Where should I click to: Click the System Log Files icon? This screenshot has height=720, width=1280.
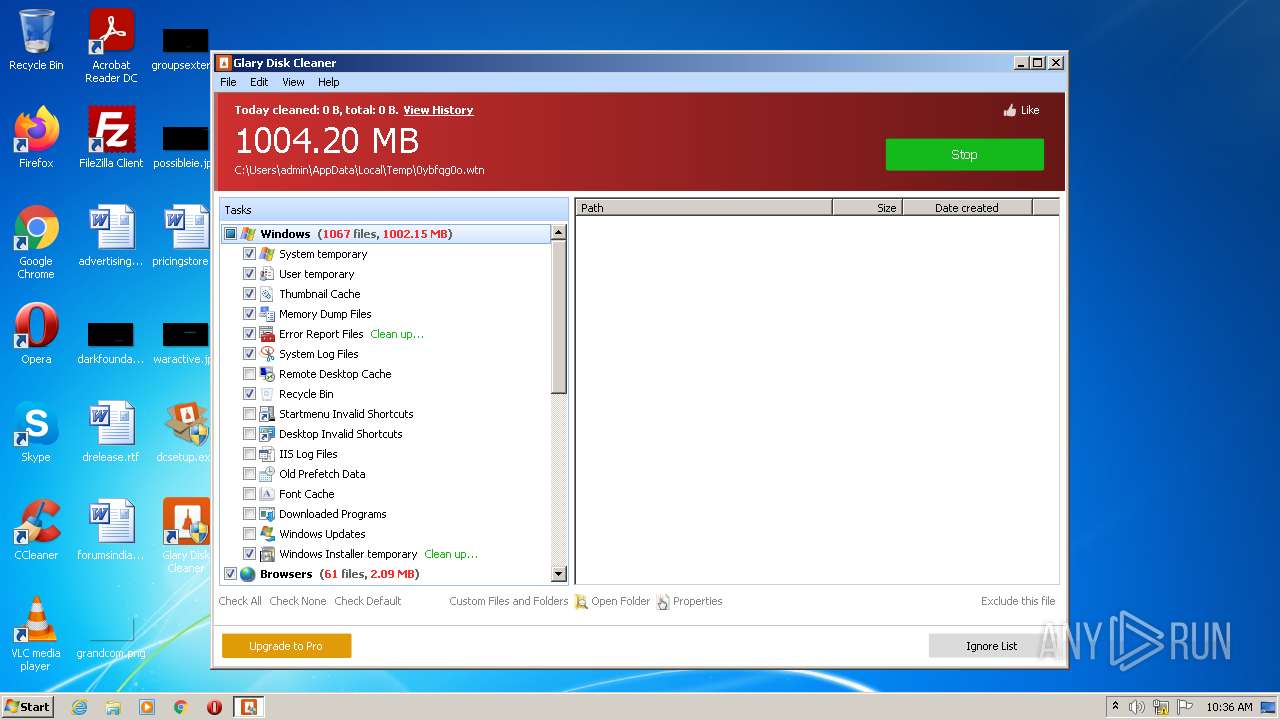coord(267,354)
